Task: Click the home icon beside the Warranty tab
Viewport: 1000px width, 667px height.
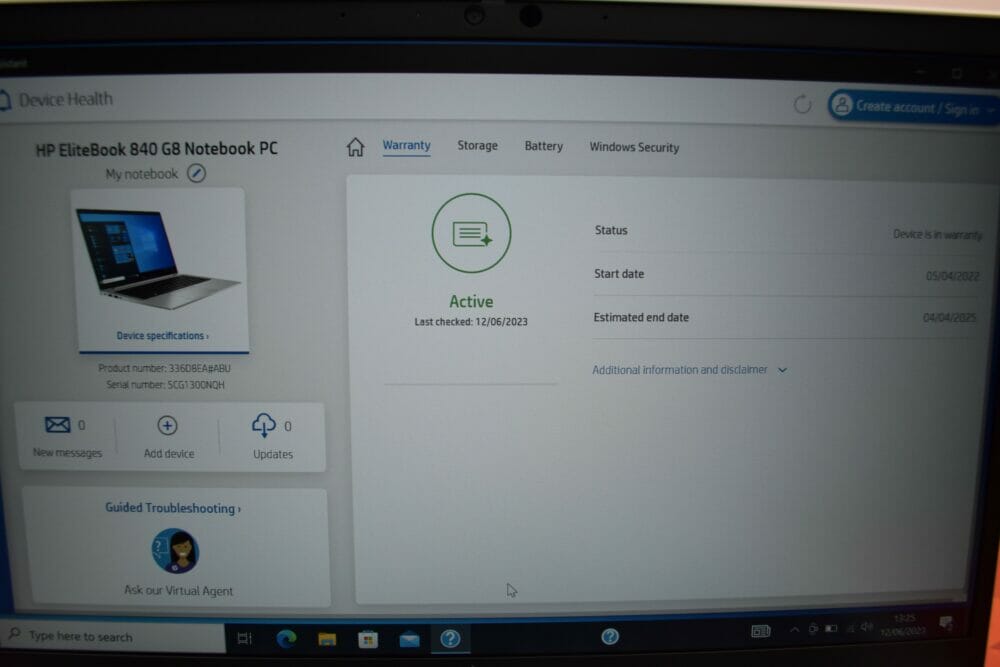Action: click(355, 147)
